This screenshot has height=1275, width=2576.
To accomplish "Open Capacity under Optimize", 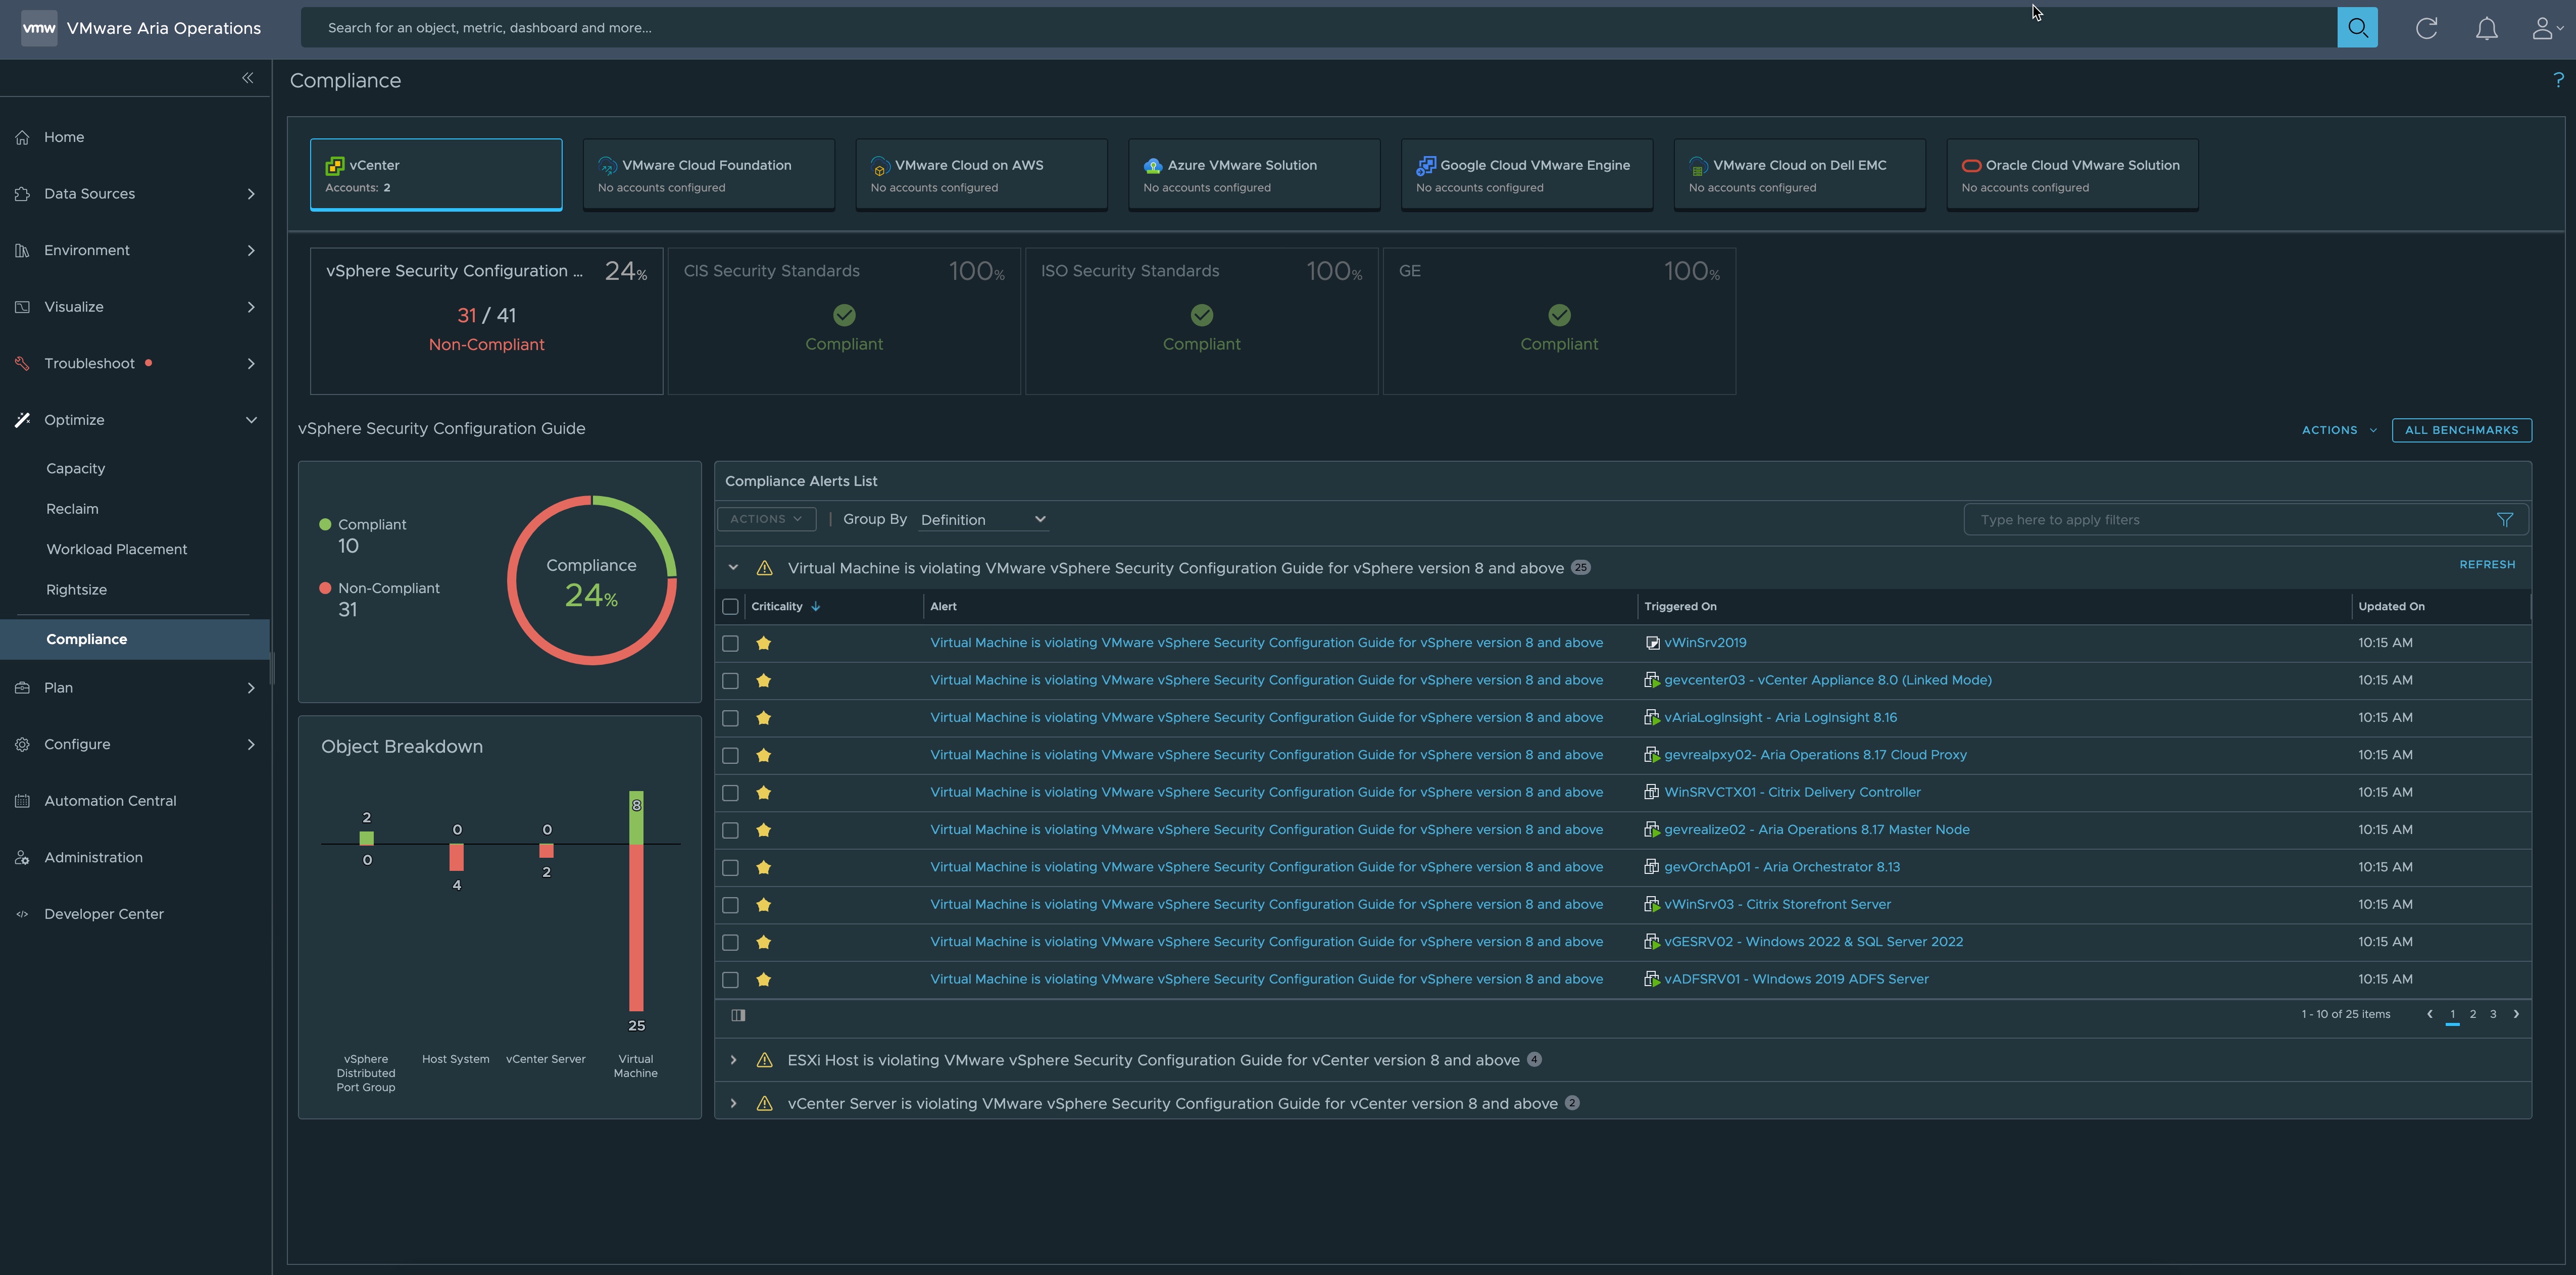I will click(x=75, y=469).
